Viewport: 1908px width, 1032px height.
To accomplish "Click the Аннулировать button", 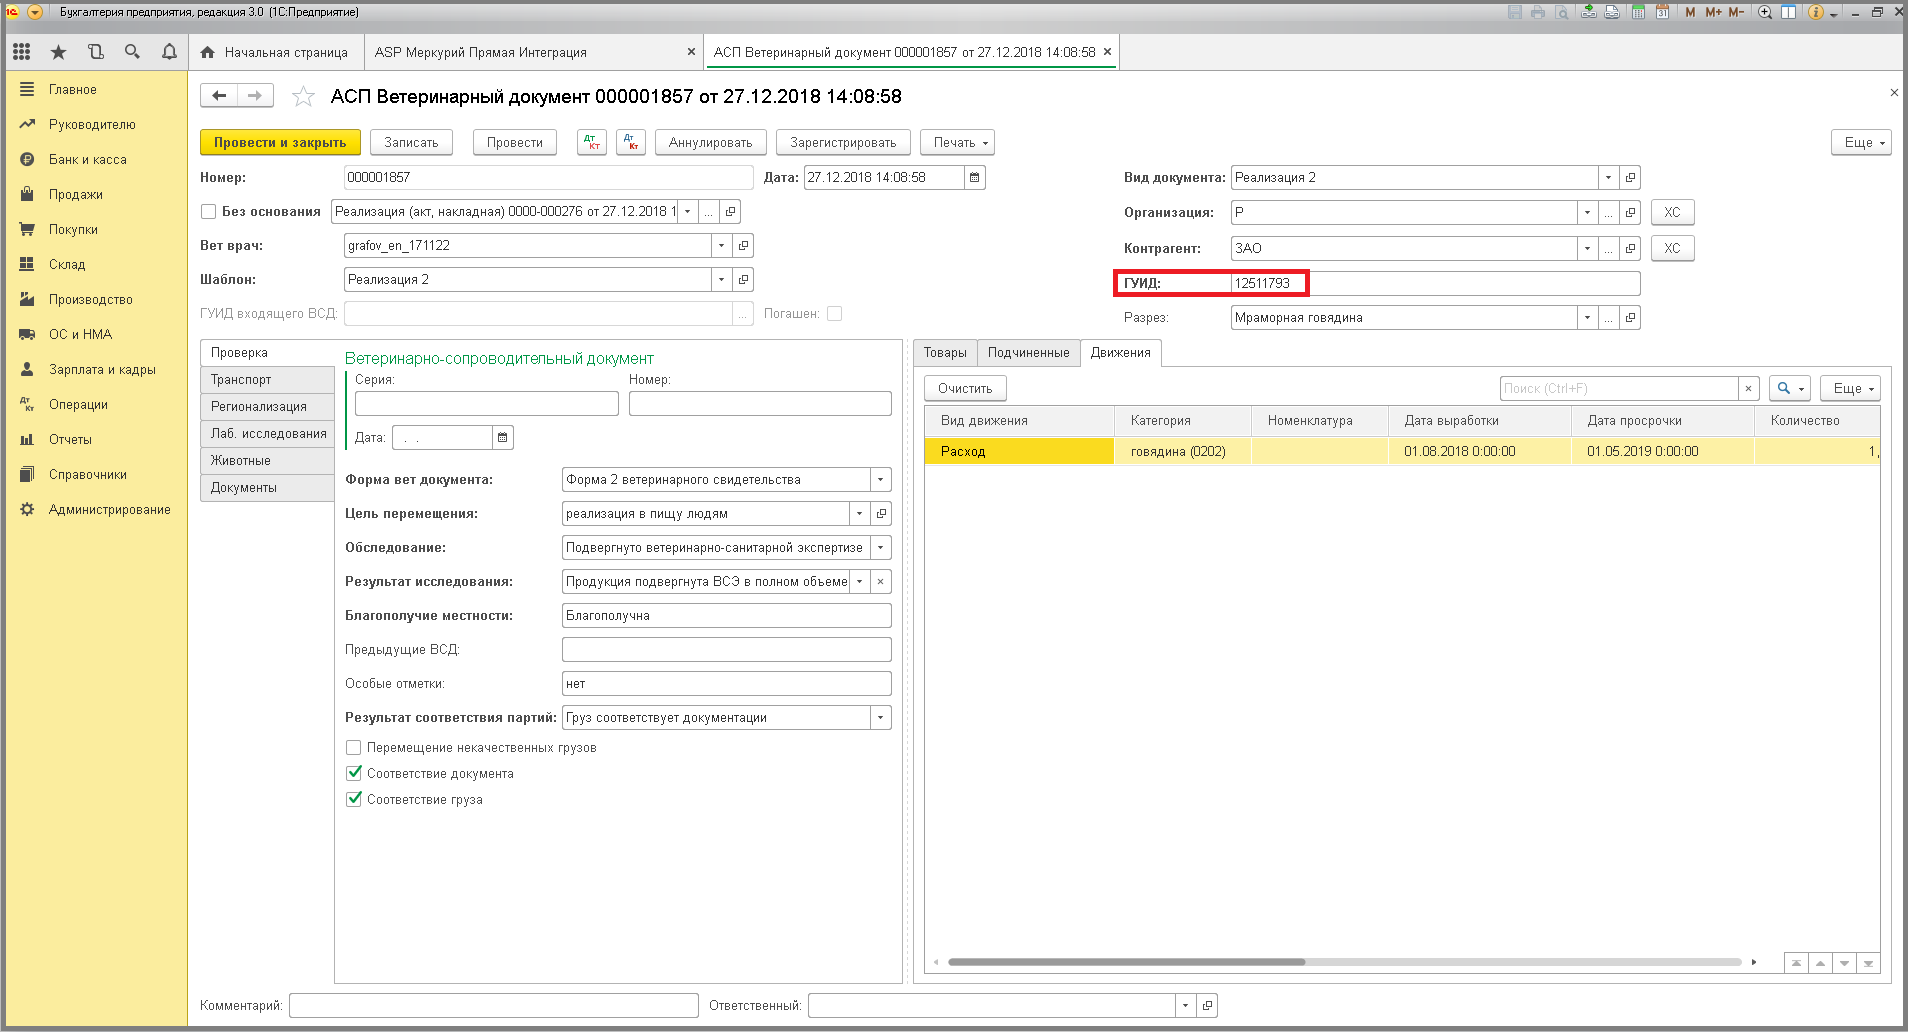I will [x=710, y=143].
